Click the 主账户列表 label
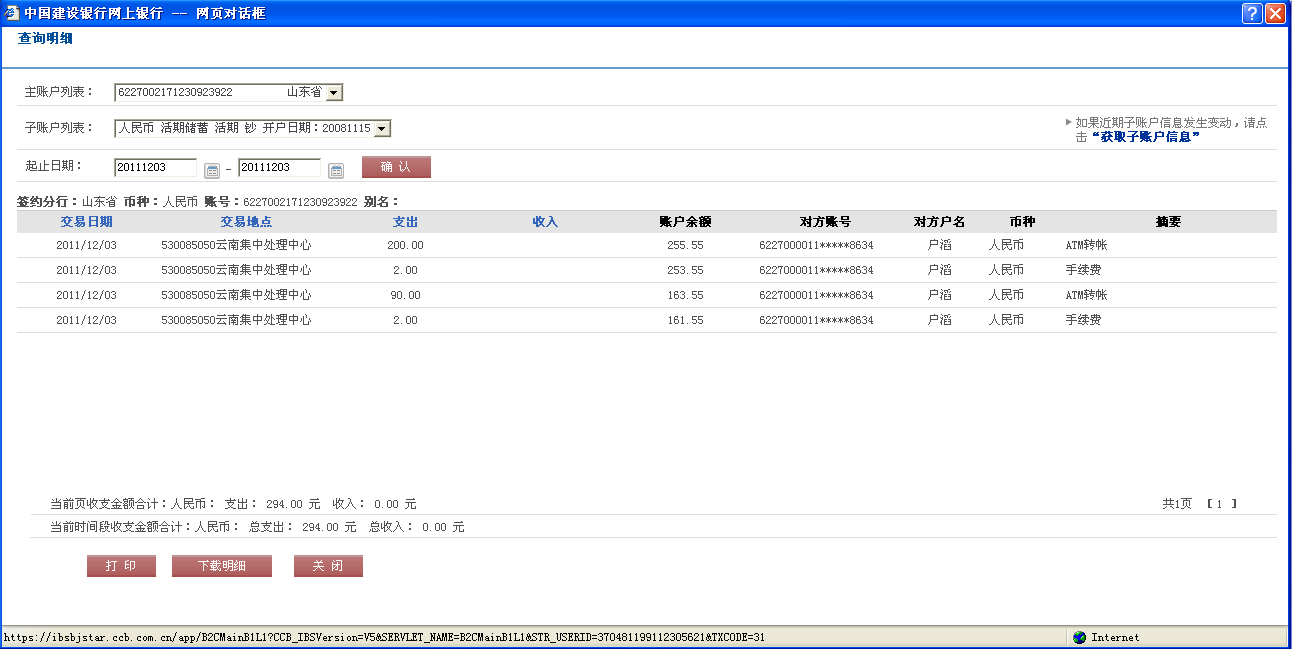The image size is (1292, 649). click(58, 92)
